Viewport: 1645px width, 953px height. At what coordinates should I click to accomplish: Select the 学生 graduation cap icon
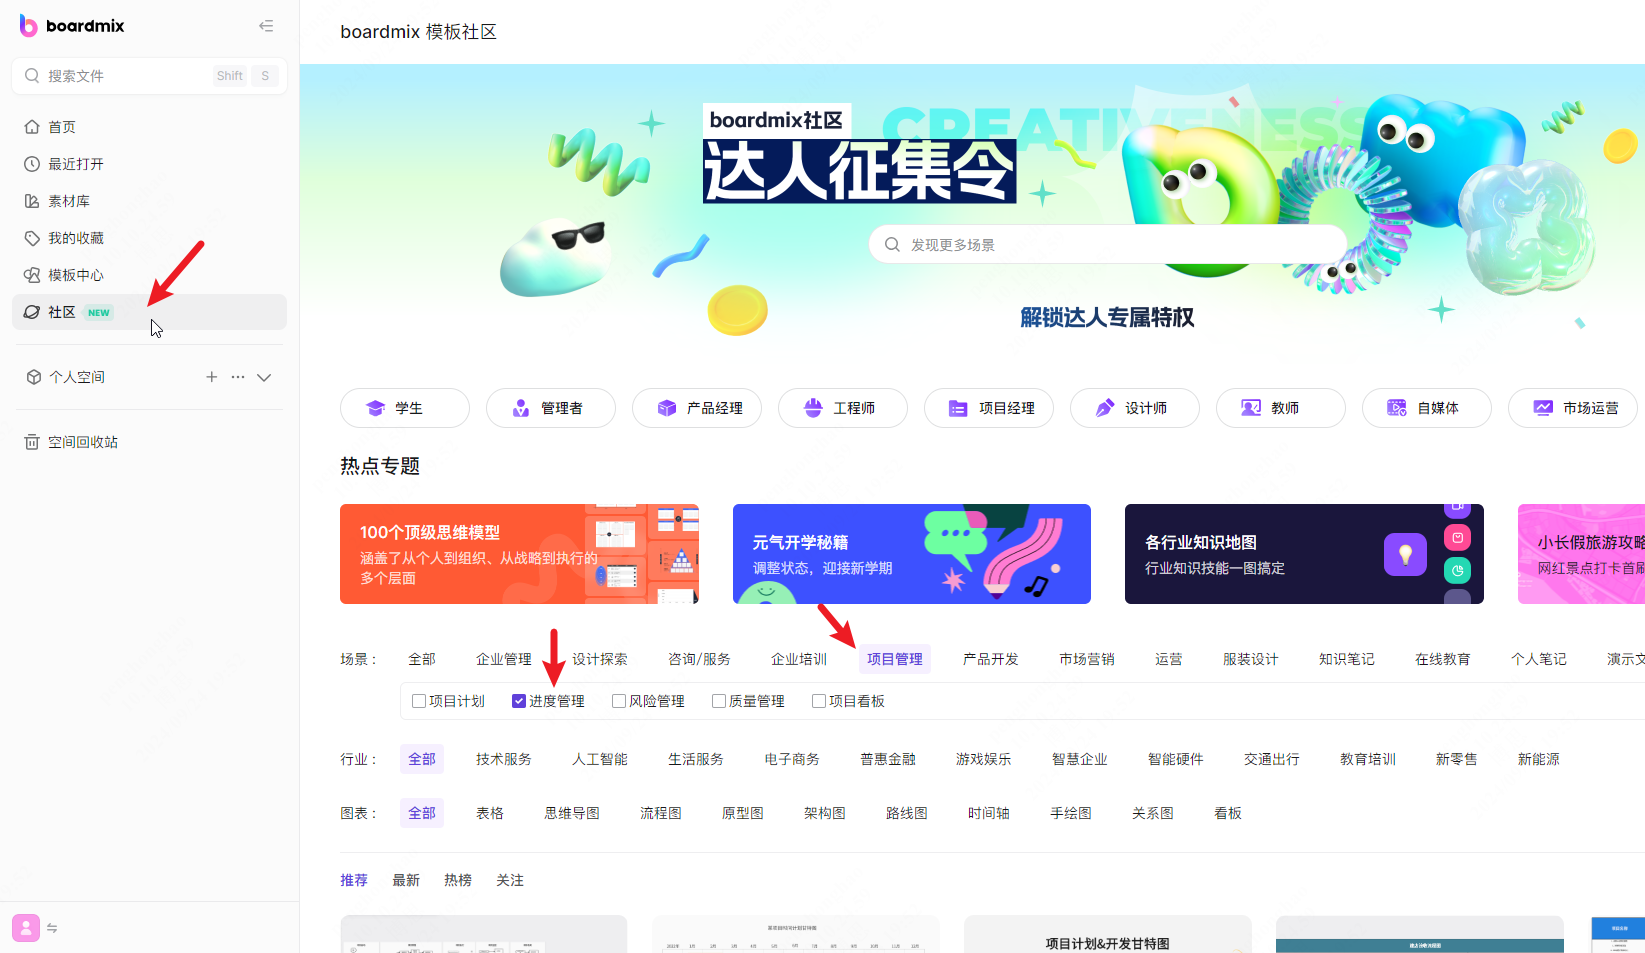(x=376, y=408)
